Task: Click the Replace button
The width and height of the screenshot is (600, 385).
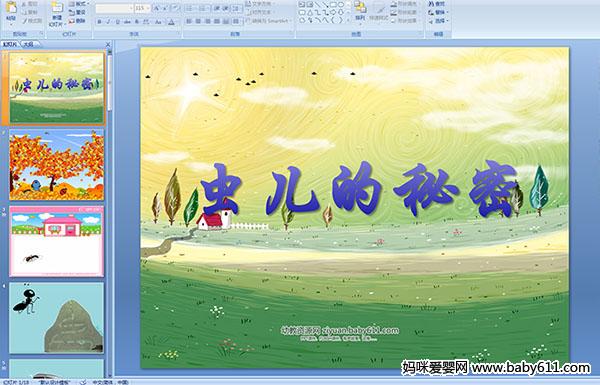Action: click(437, 12)
